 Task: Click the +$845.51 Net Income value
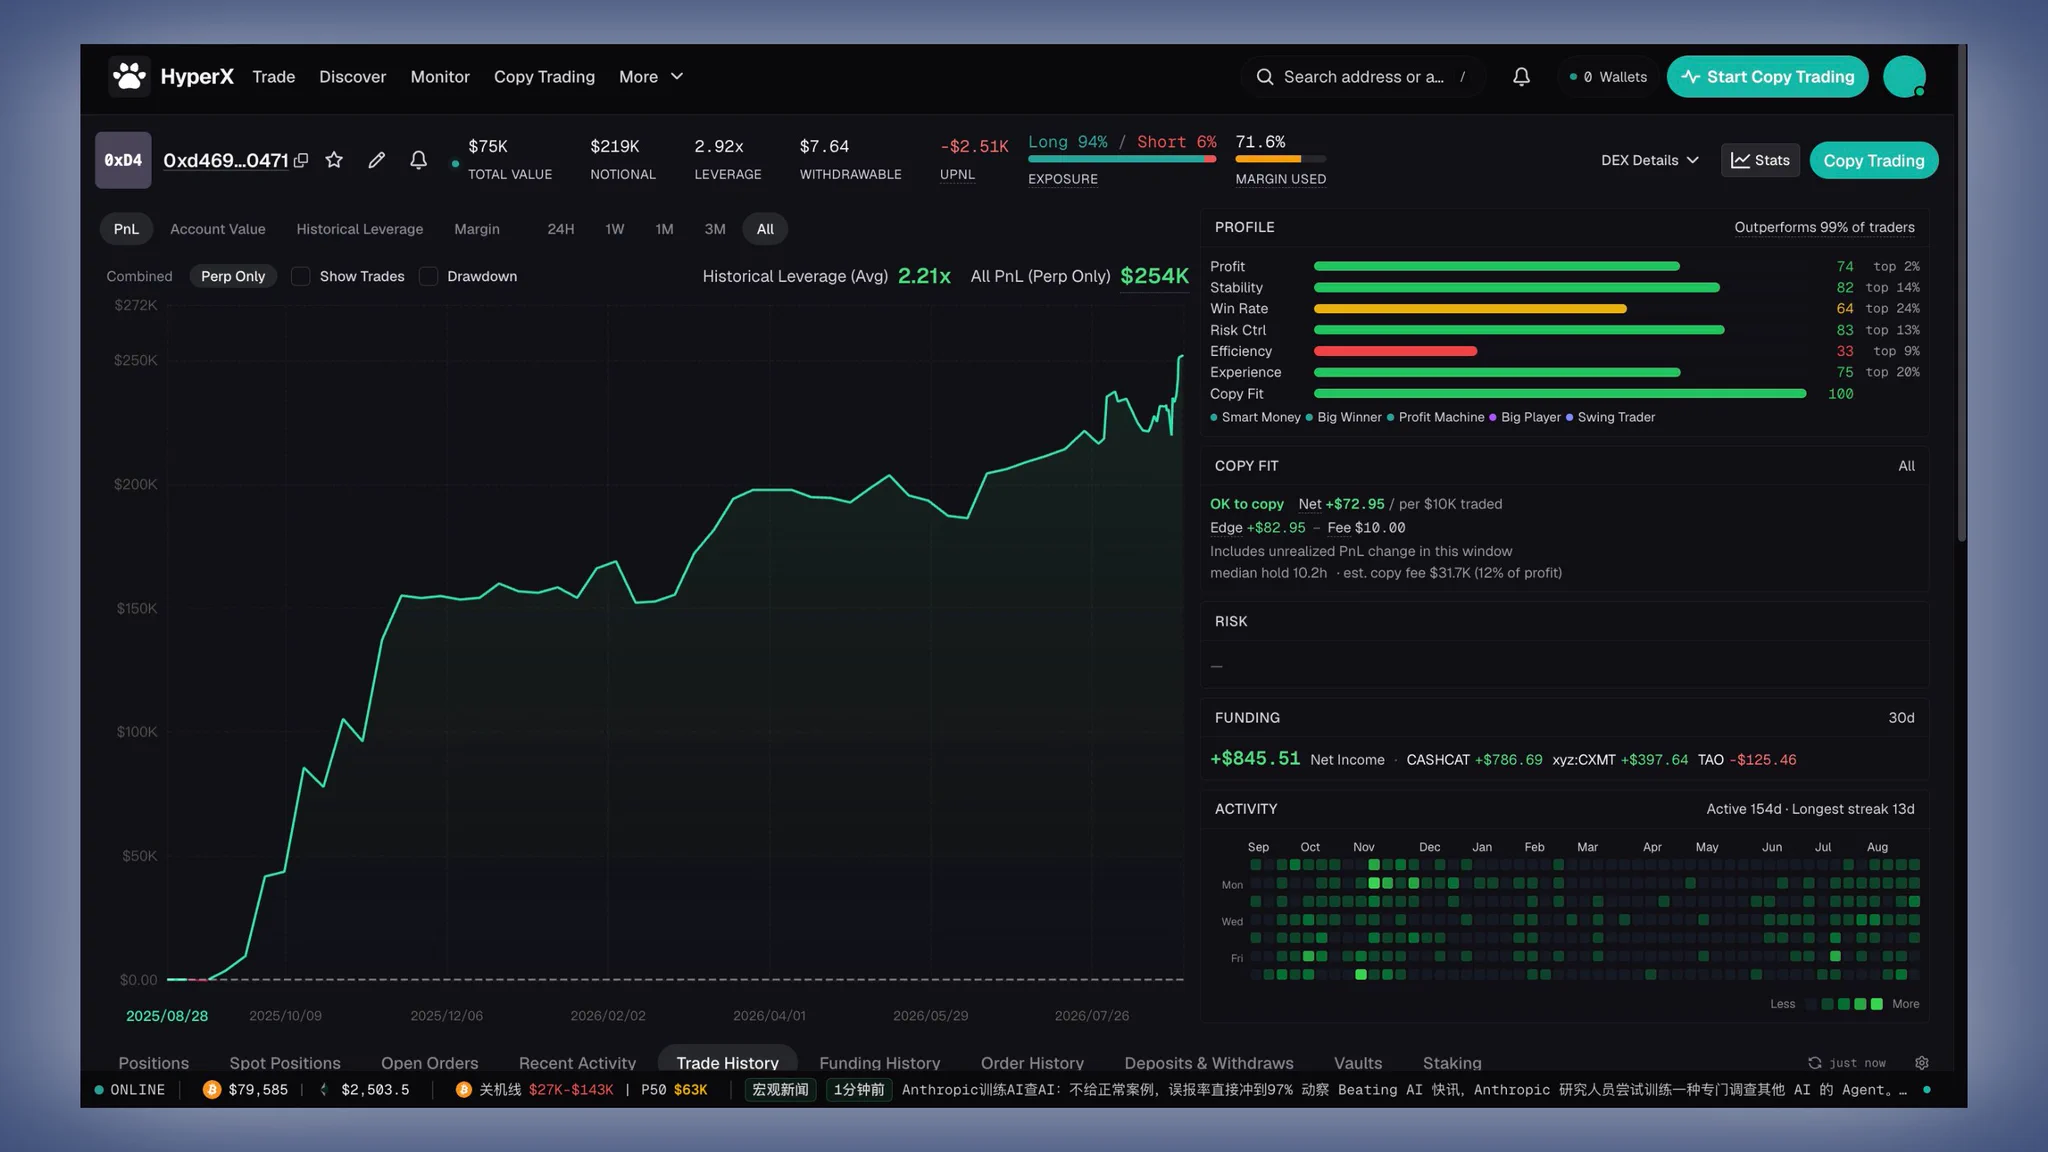(1255, 759)
